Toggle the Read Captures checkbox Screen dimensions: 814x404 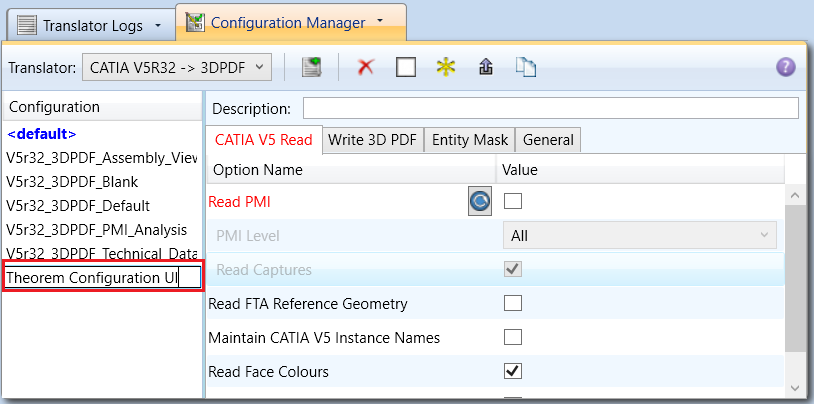point(513,269)
